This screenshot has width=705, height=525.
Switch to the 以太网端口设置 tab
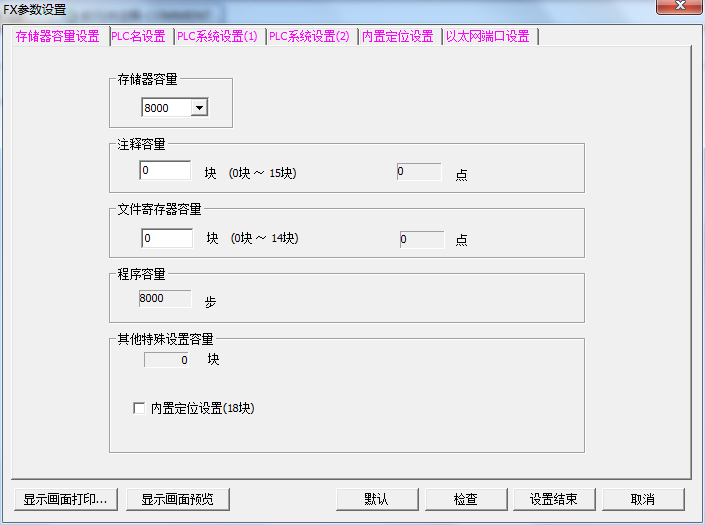coord(488,36)
